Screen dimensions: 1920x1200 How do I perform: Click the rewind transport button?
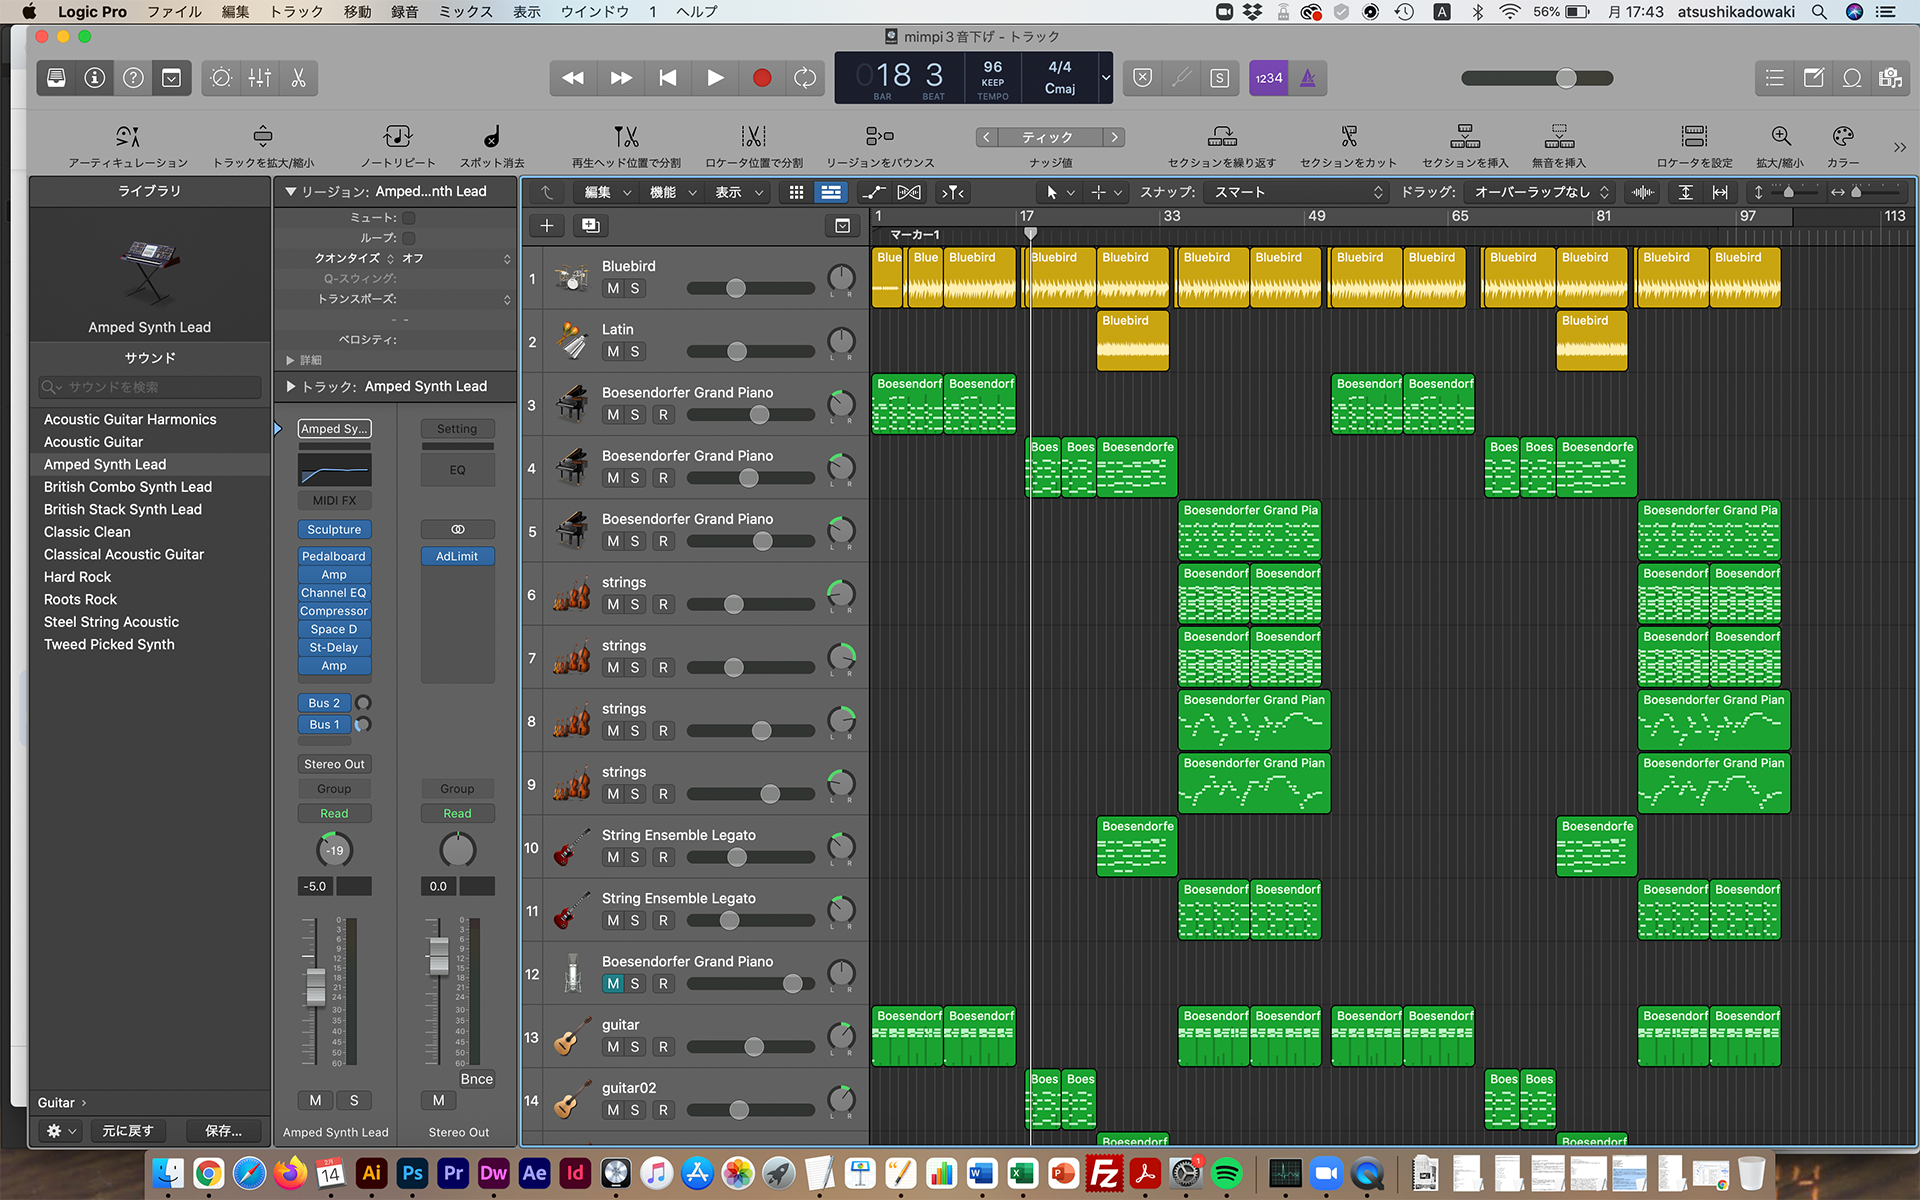pyautogui.click(x=573, y=78)
